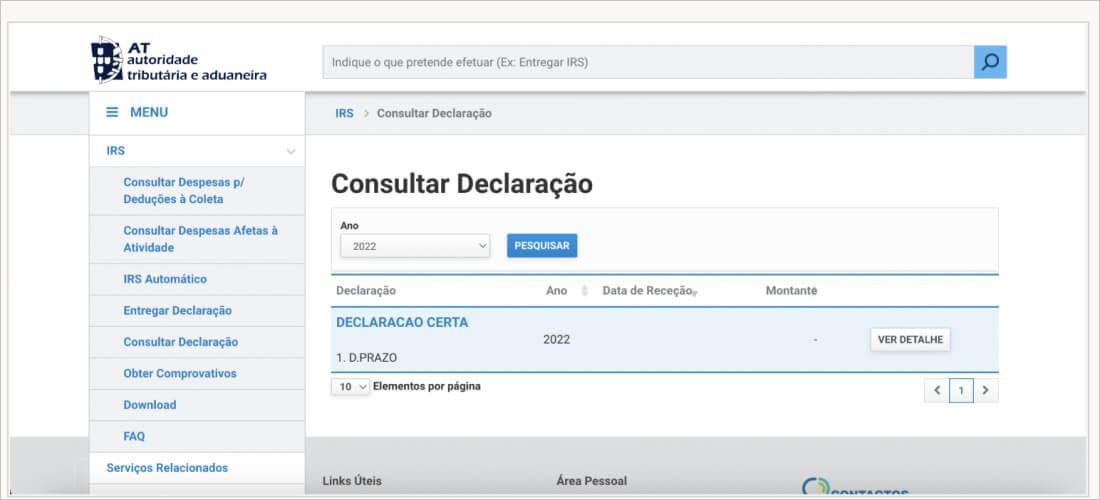1100x500 pixels.
Task: Open the DECLARACAO CERTA link
Action: pos(402,323)
